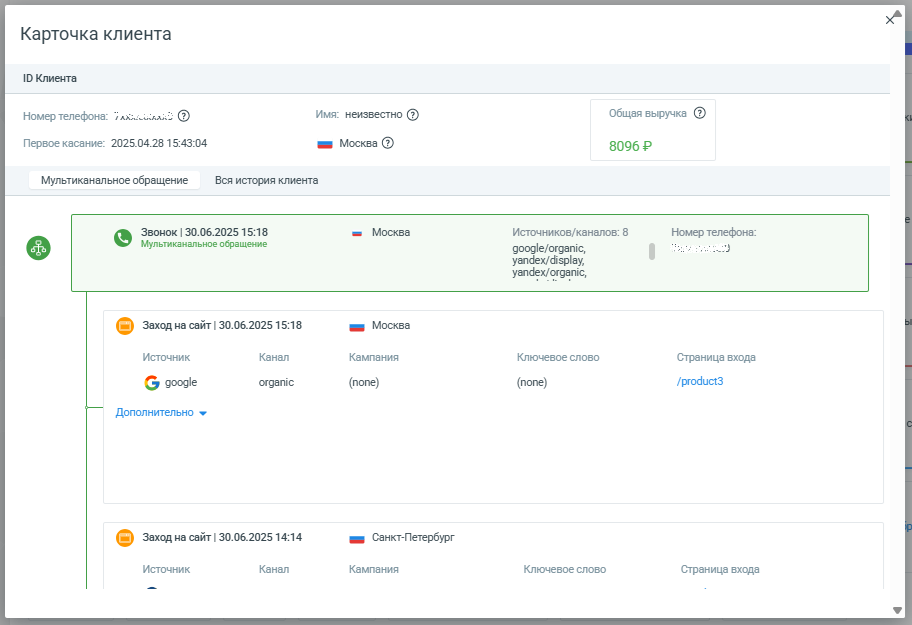Click 'ID Клиента' header
This screenshot has height=625, width=912.
click(x=50, y=78)
